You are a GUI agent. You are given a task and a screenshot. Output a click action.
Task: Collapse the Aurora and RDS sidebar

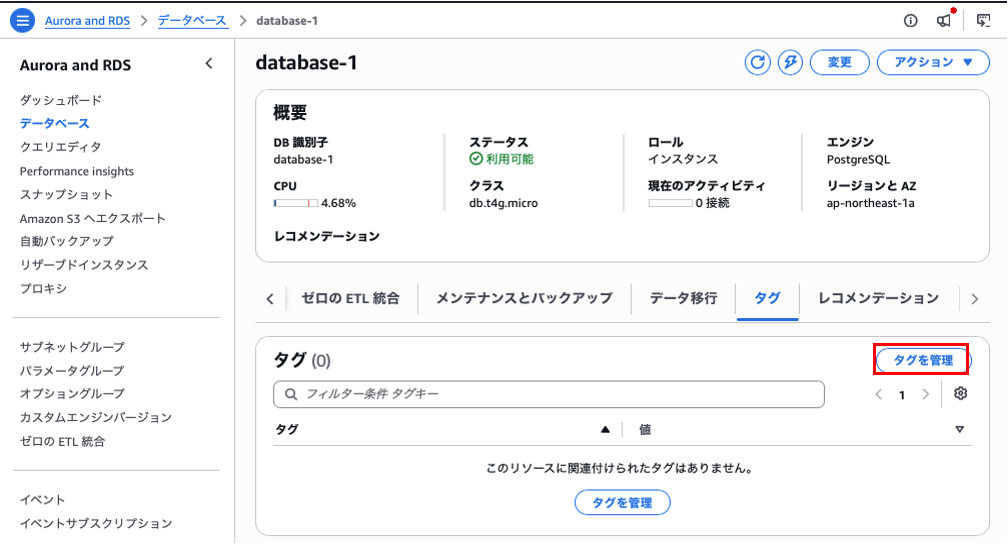click(209, 64)
